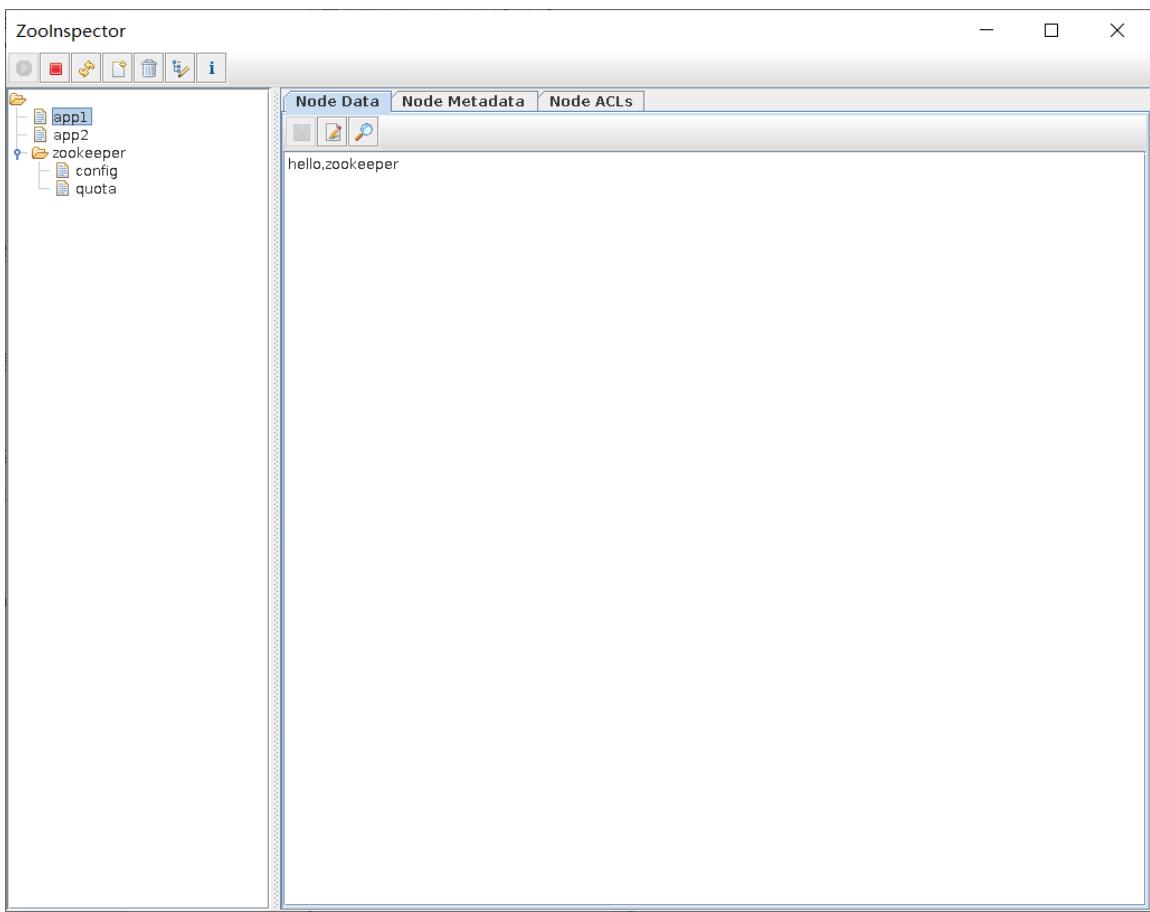Click the document icon beside quota
The width and height of the screenshot is (1150, 912).
(63, 189)
